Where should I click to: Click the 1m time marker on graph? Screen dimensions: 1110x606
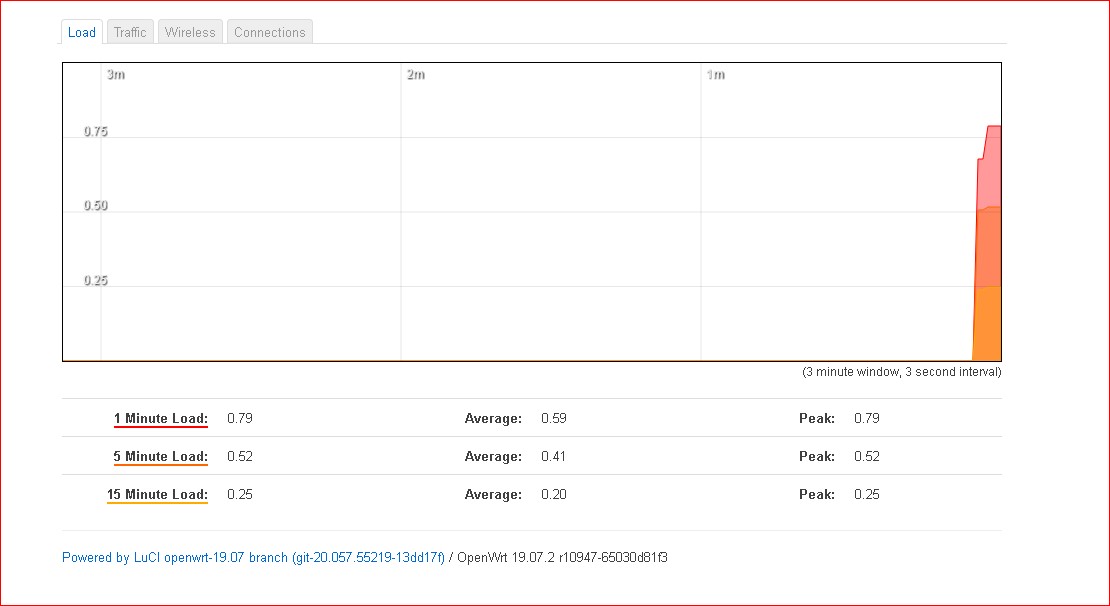pyautogui.click(x=716, y=75)
